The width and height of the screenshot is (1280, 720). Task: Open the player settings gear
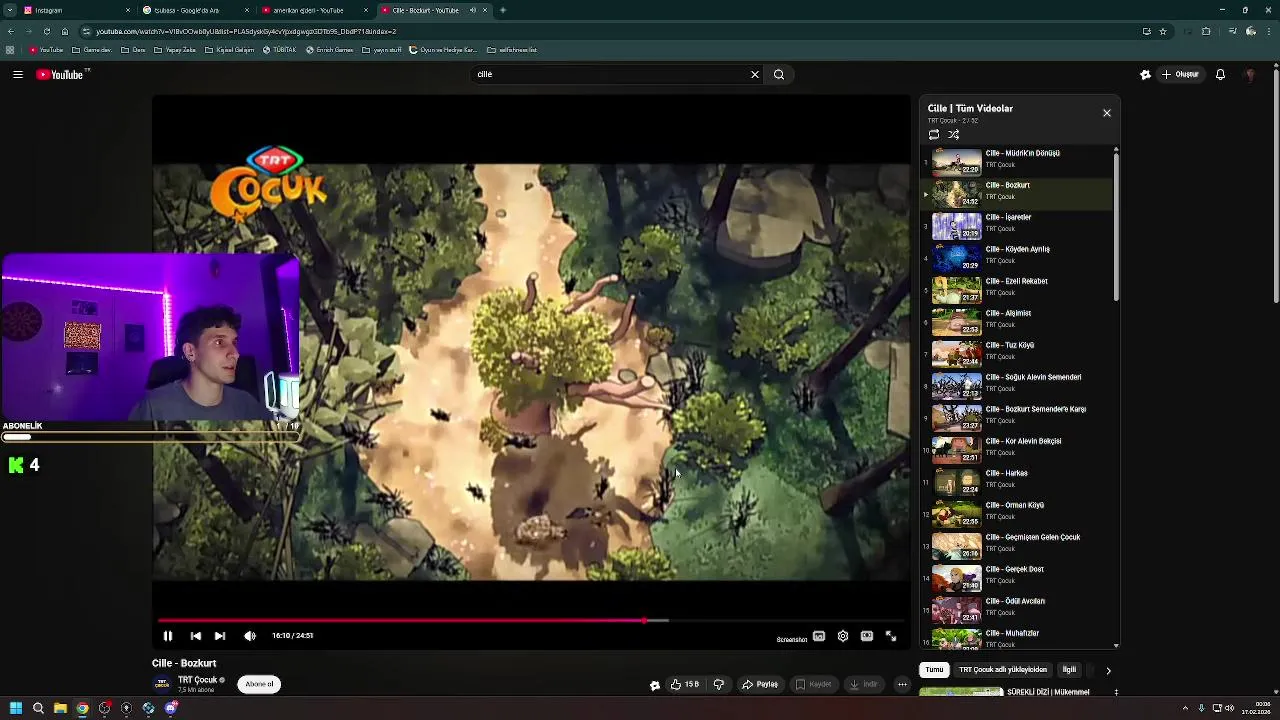pyautogui.click(x=843, y=636)
